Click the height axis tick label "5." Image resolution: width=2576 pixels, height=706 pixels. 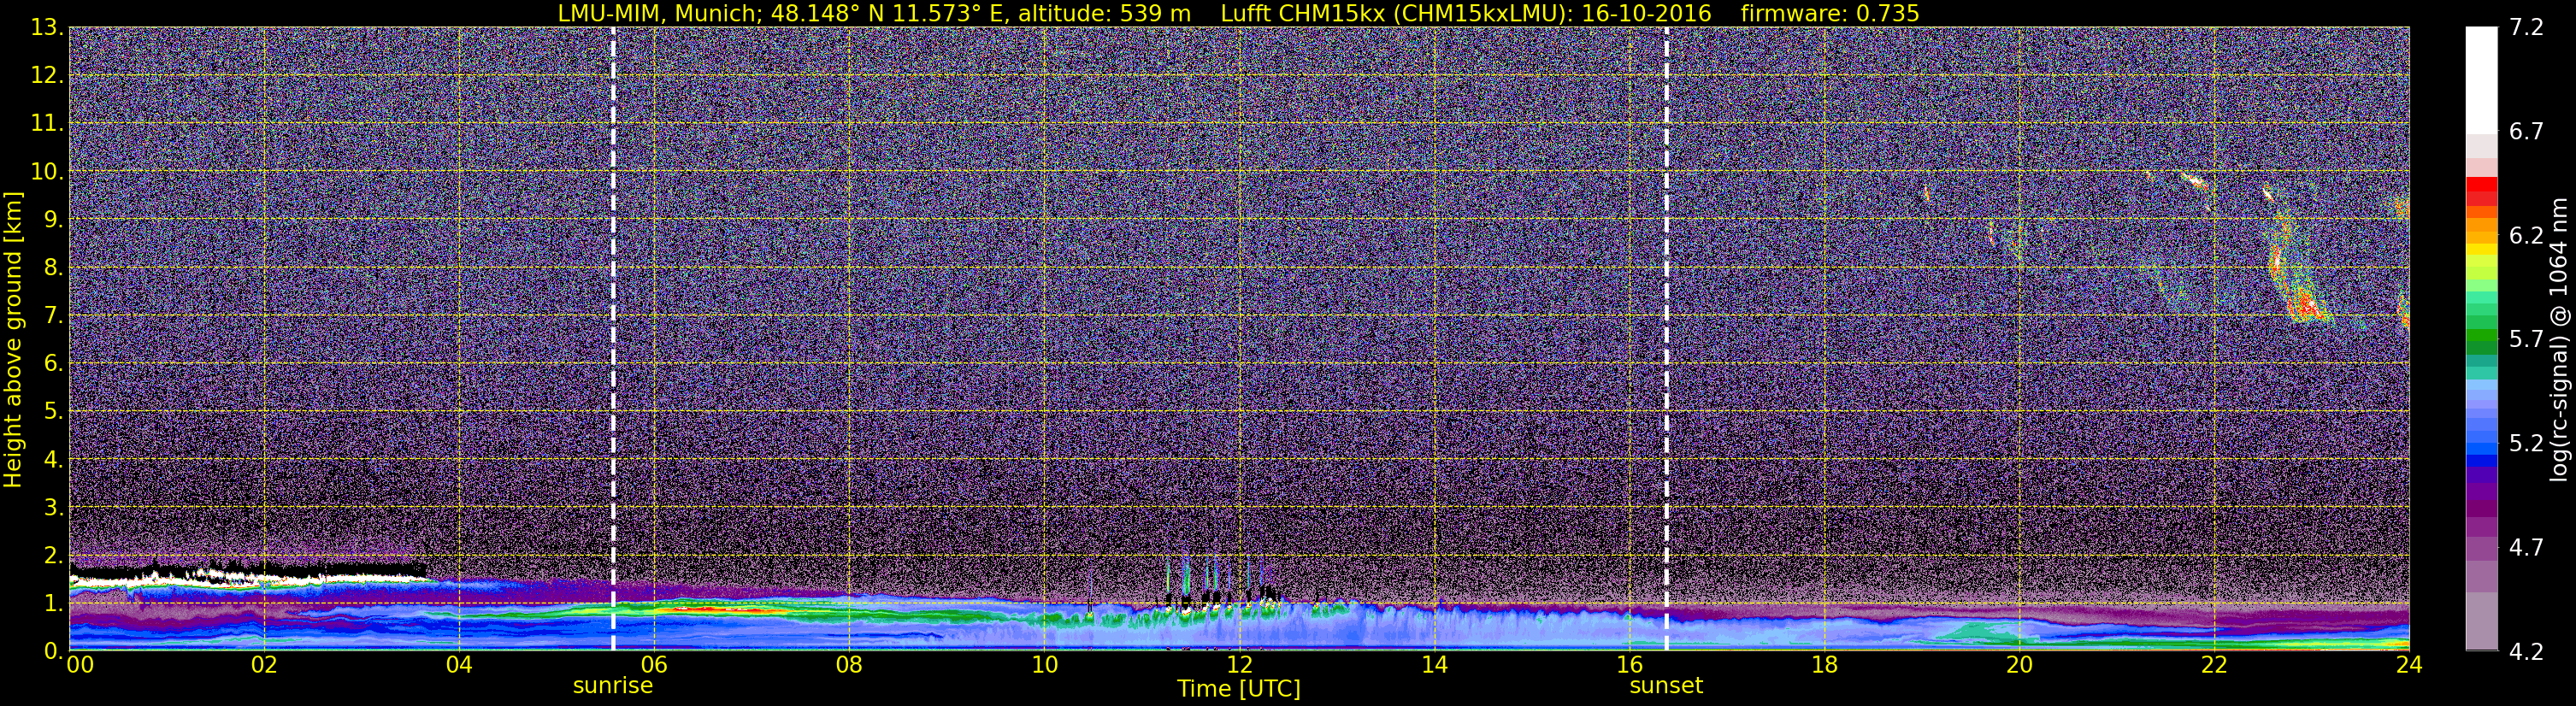pos(54,412)
